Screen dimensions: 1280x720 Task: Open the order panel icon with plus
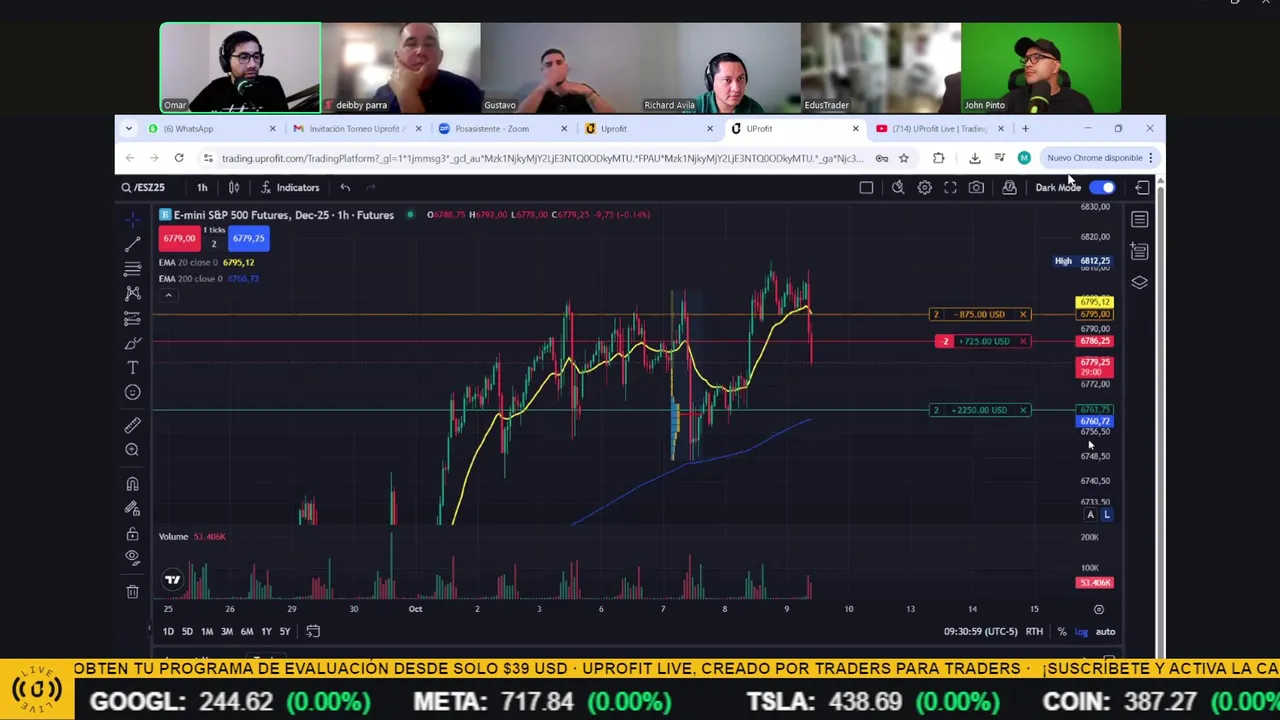point(1139,251)
